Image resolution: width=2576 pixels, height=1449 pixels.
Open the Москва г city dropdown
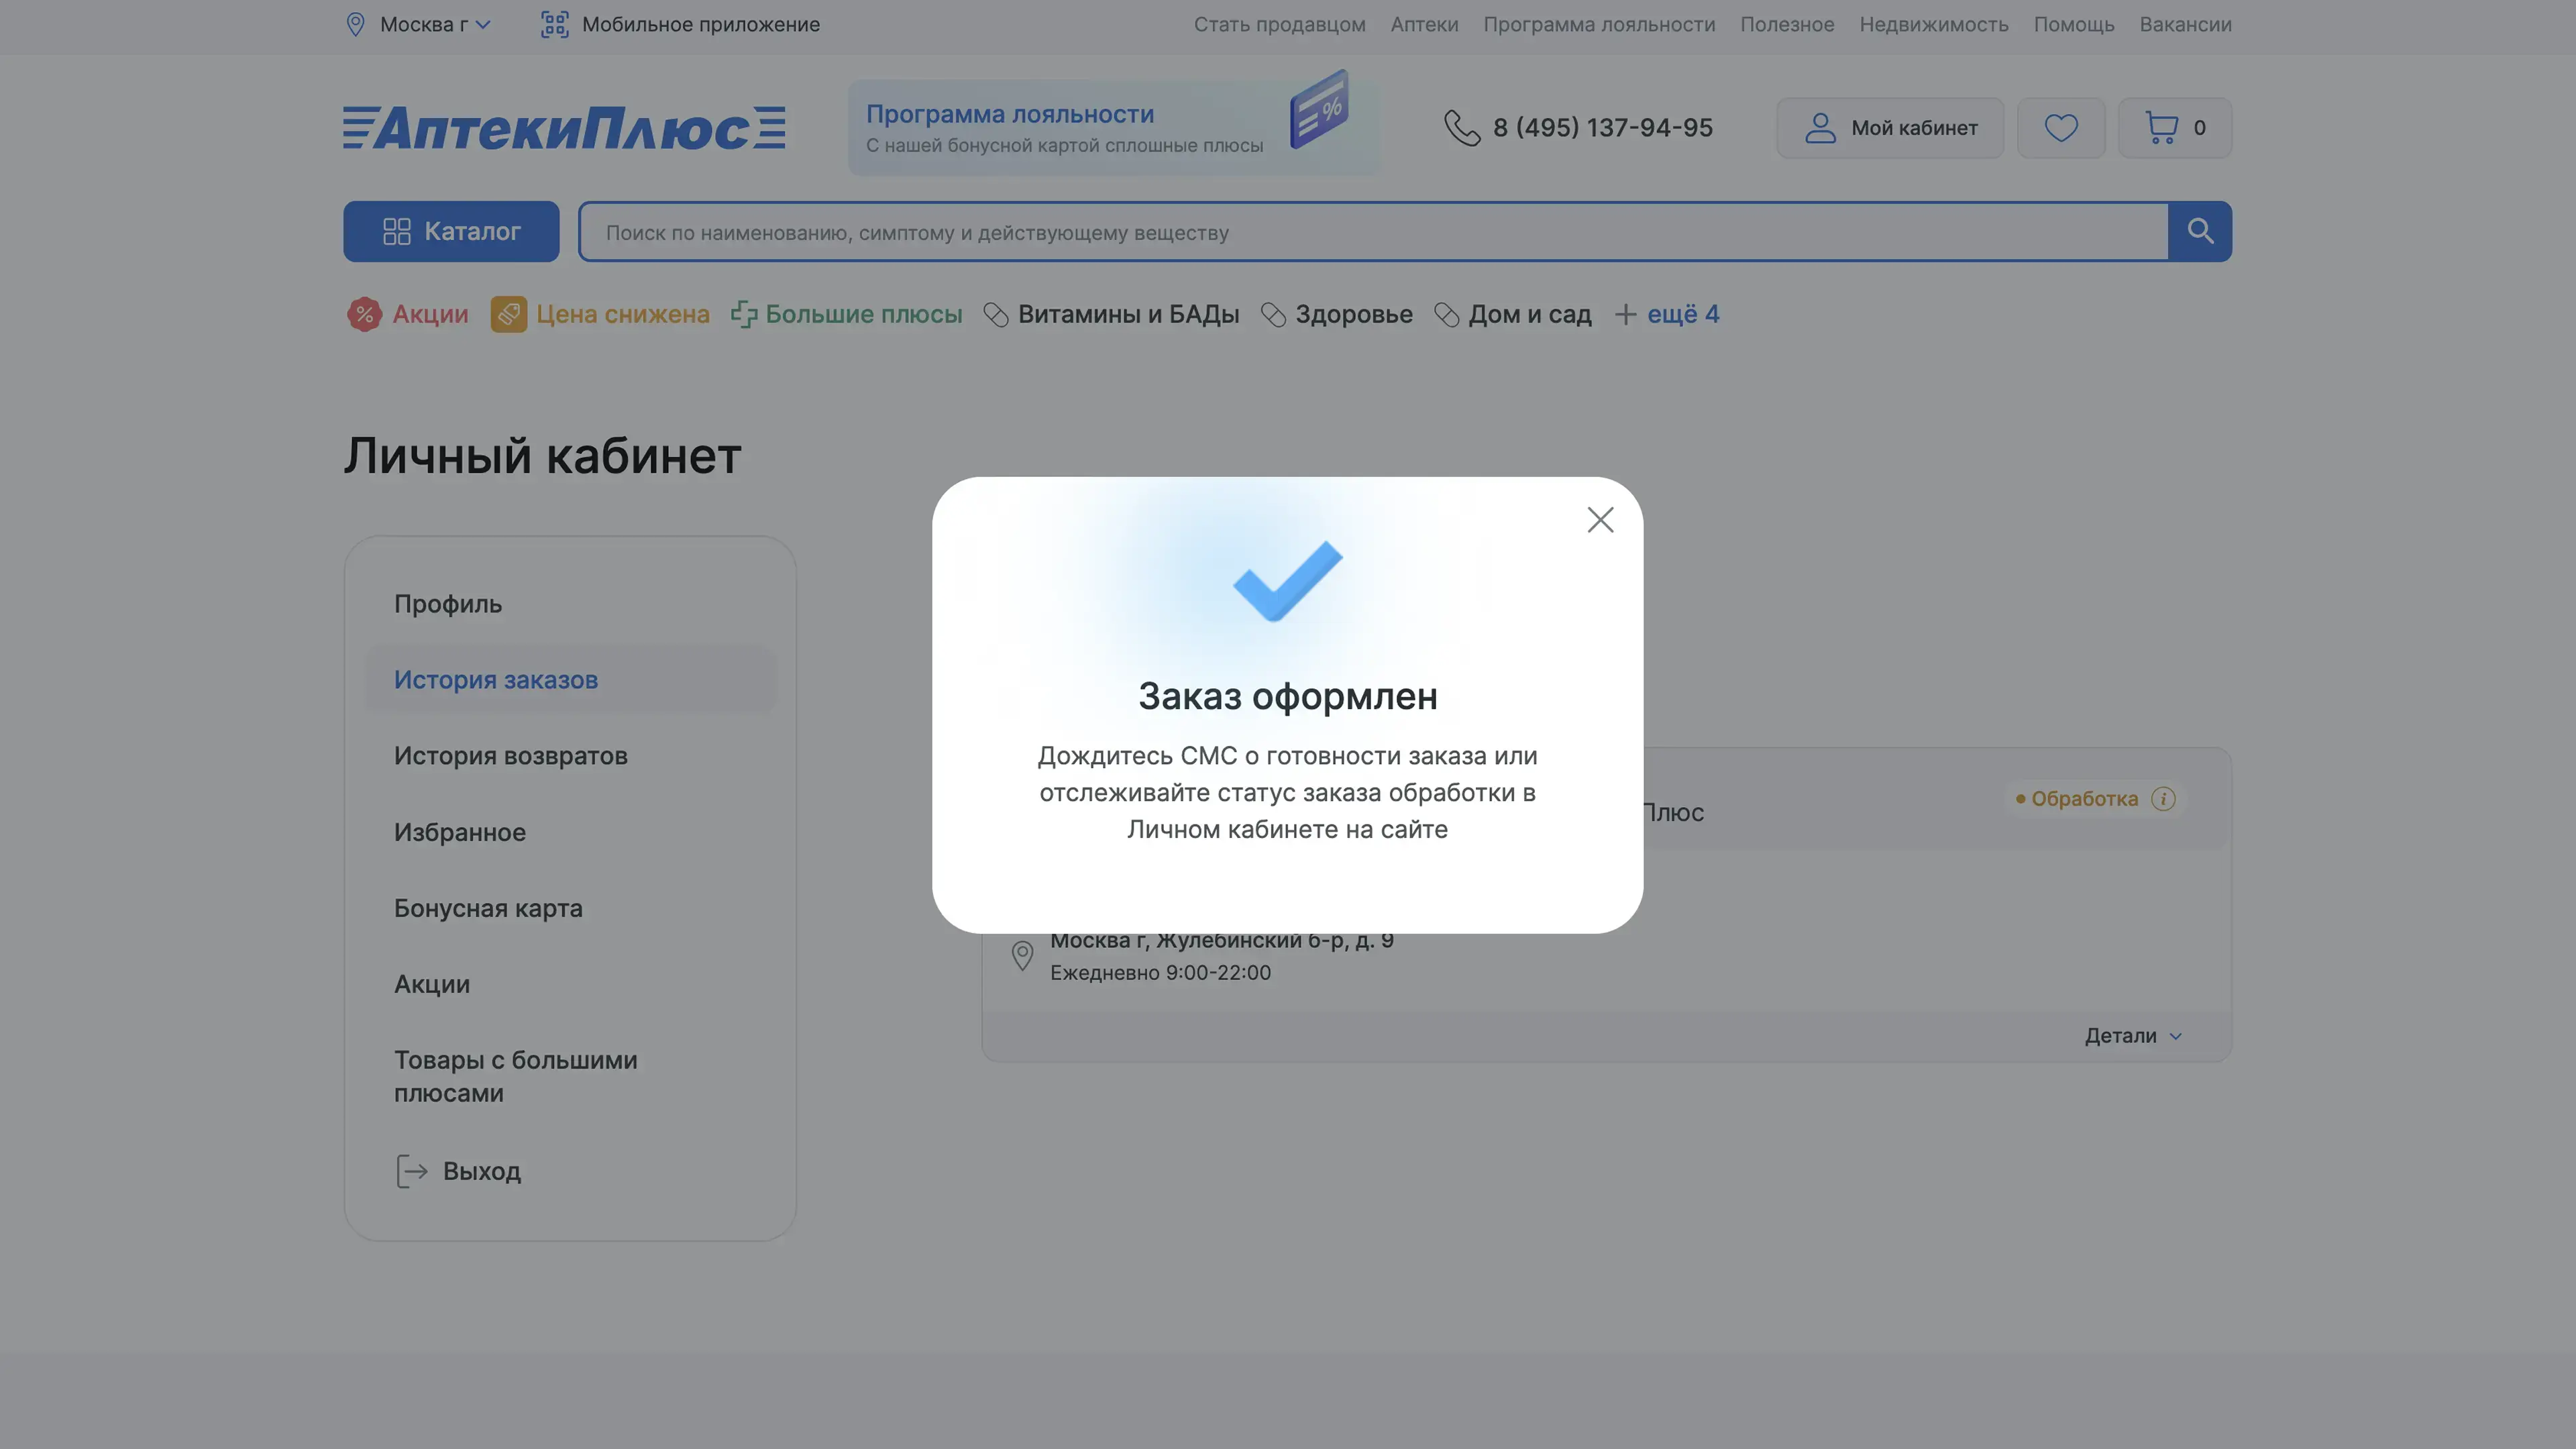pyautogui.click(x=433, y=24)
